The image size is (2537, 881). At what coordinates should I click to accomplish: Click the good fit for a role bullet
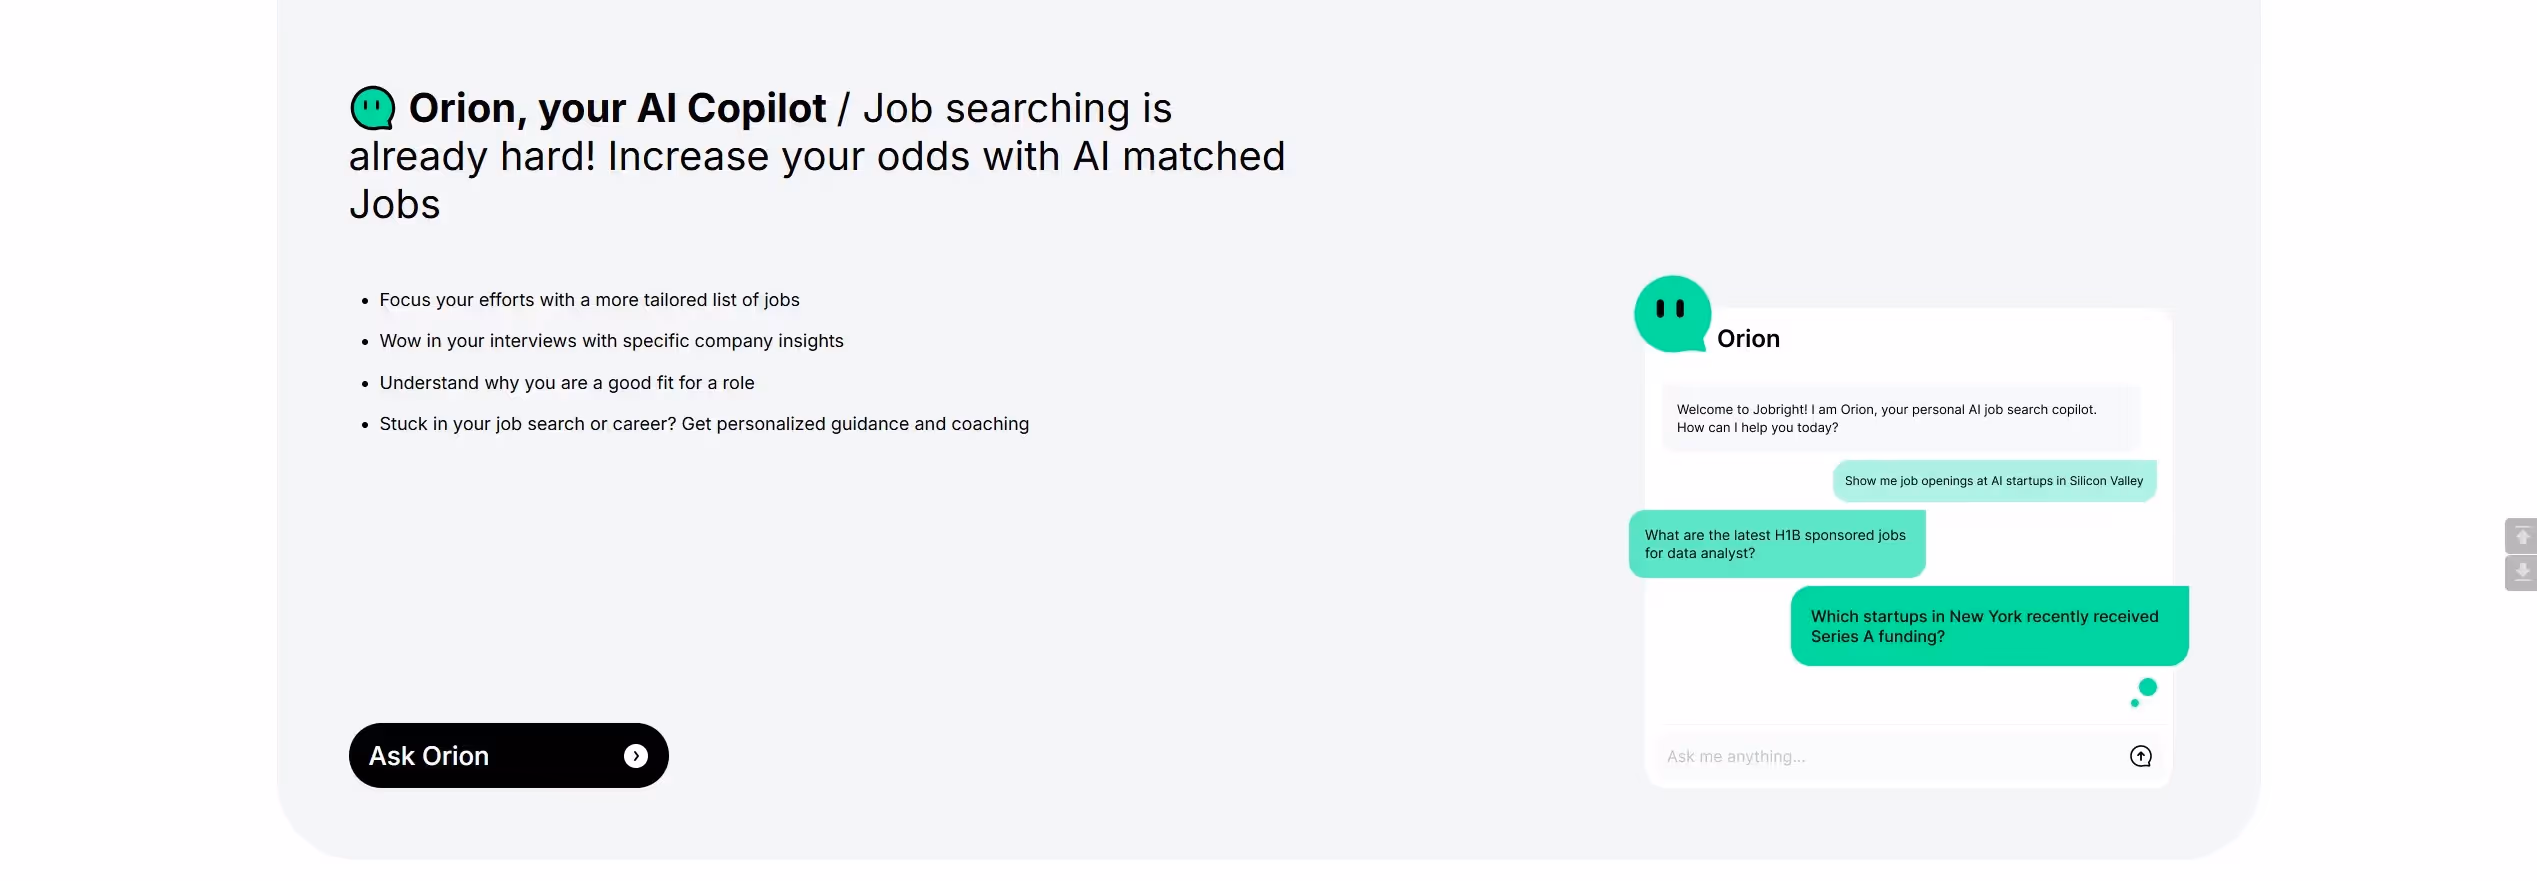click(x=567, y=383)
